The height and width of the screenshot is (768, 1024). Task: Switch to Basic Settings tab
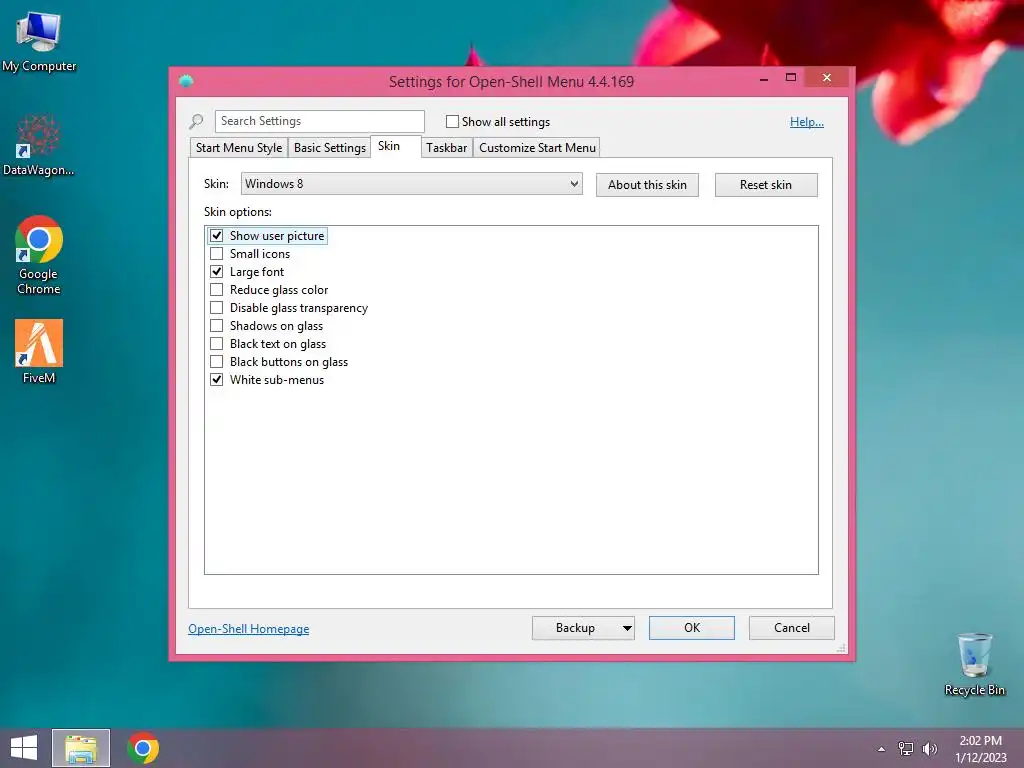click(330, 148)
